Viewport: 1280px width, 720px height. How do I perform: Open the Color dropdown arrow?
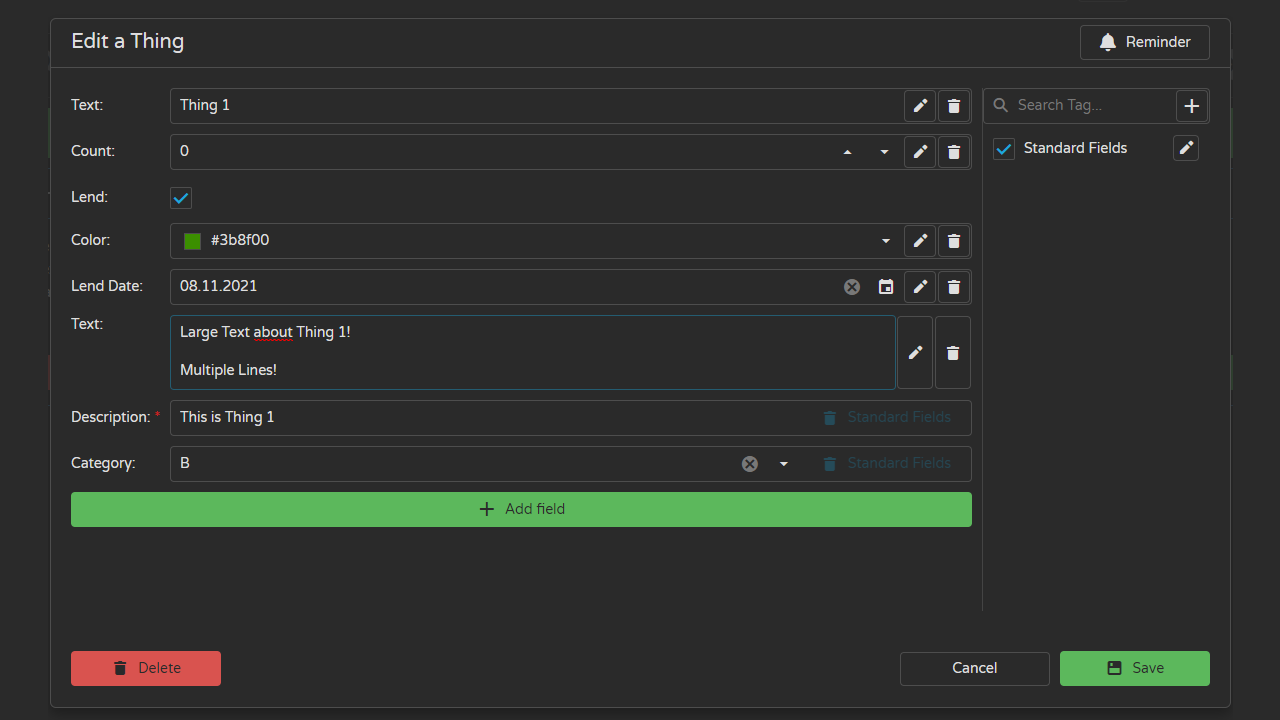click(886, 241)
